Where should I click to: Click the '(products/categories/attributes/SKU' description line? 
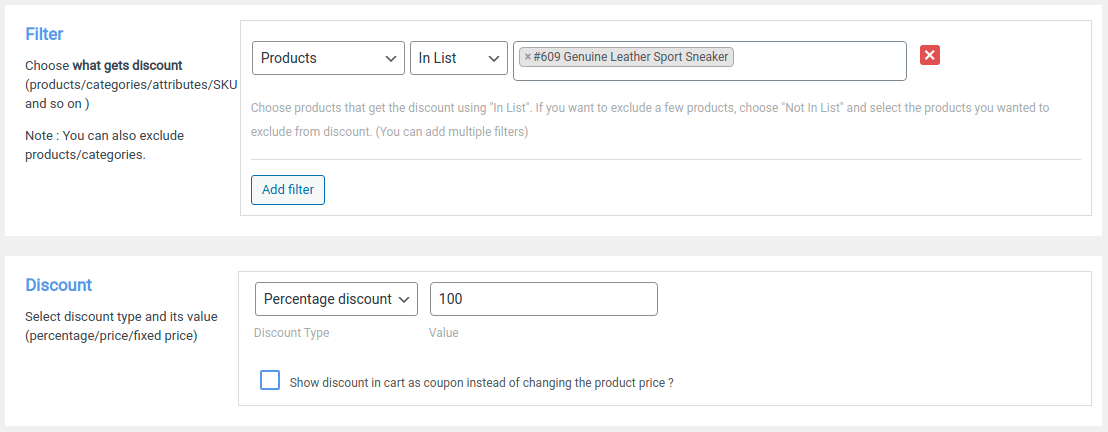click(130, 85)
